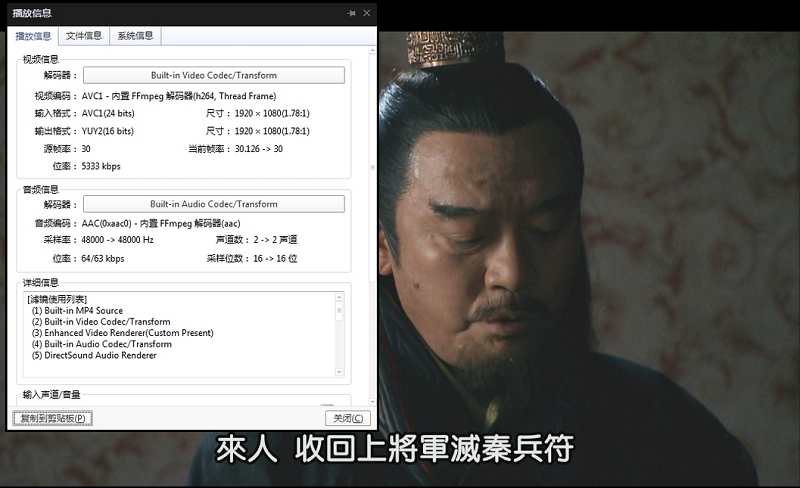Open the 文件信息 tab
This screenshot has width=800, height=488.
[x=84, y=36]
